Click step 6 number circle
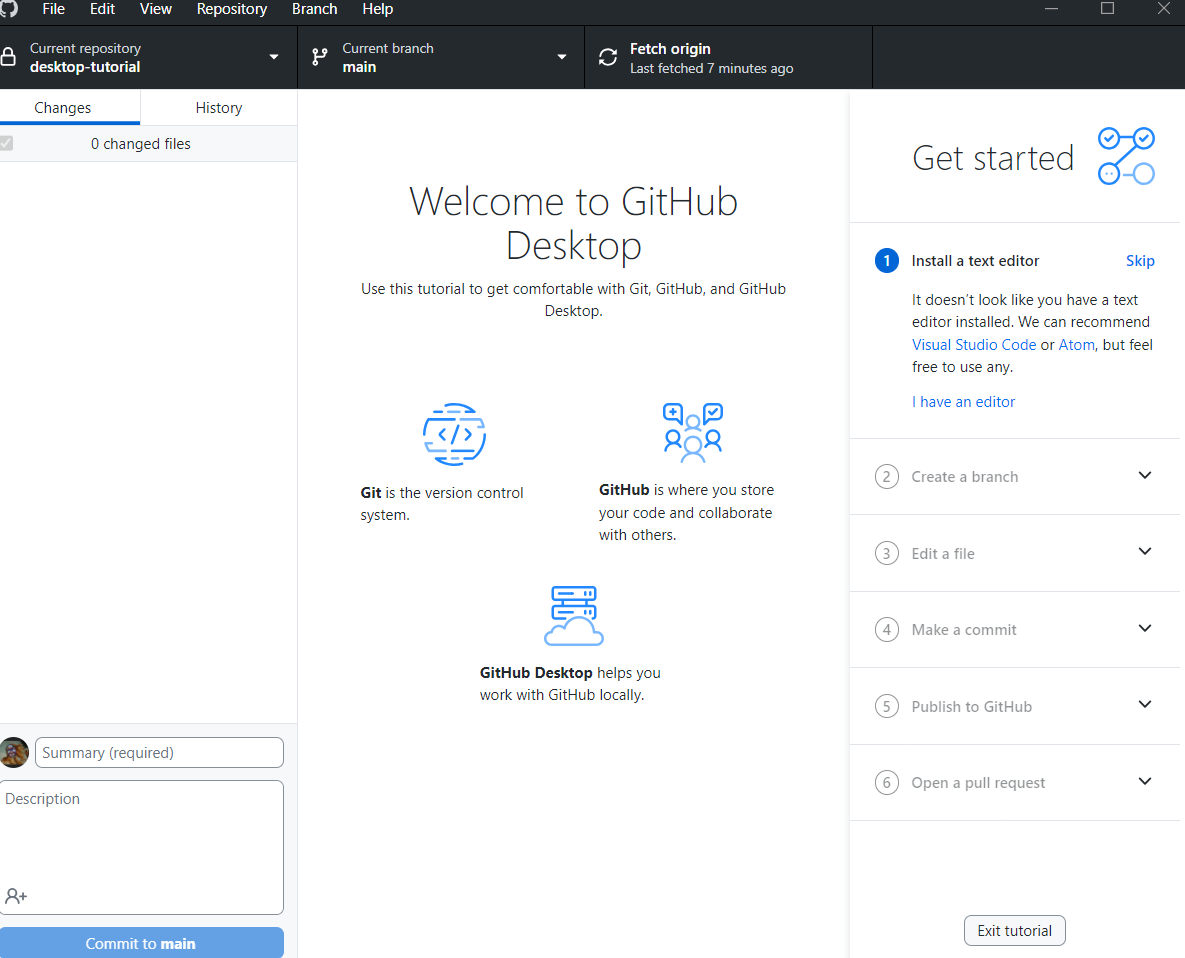 tap(886, 782)
